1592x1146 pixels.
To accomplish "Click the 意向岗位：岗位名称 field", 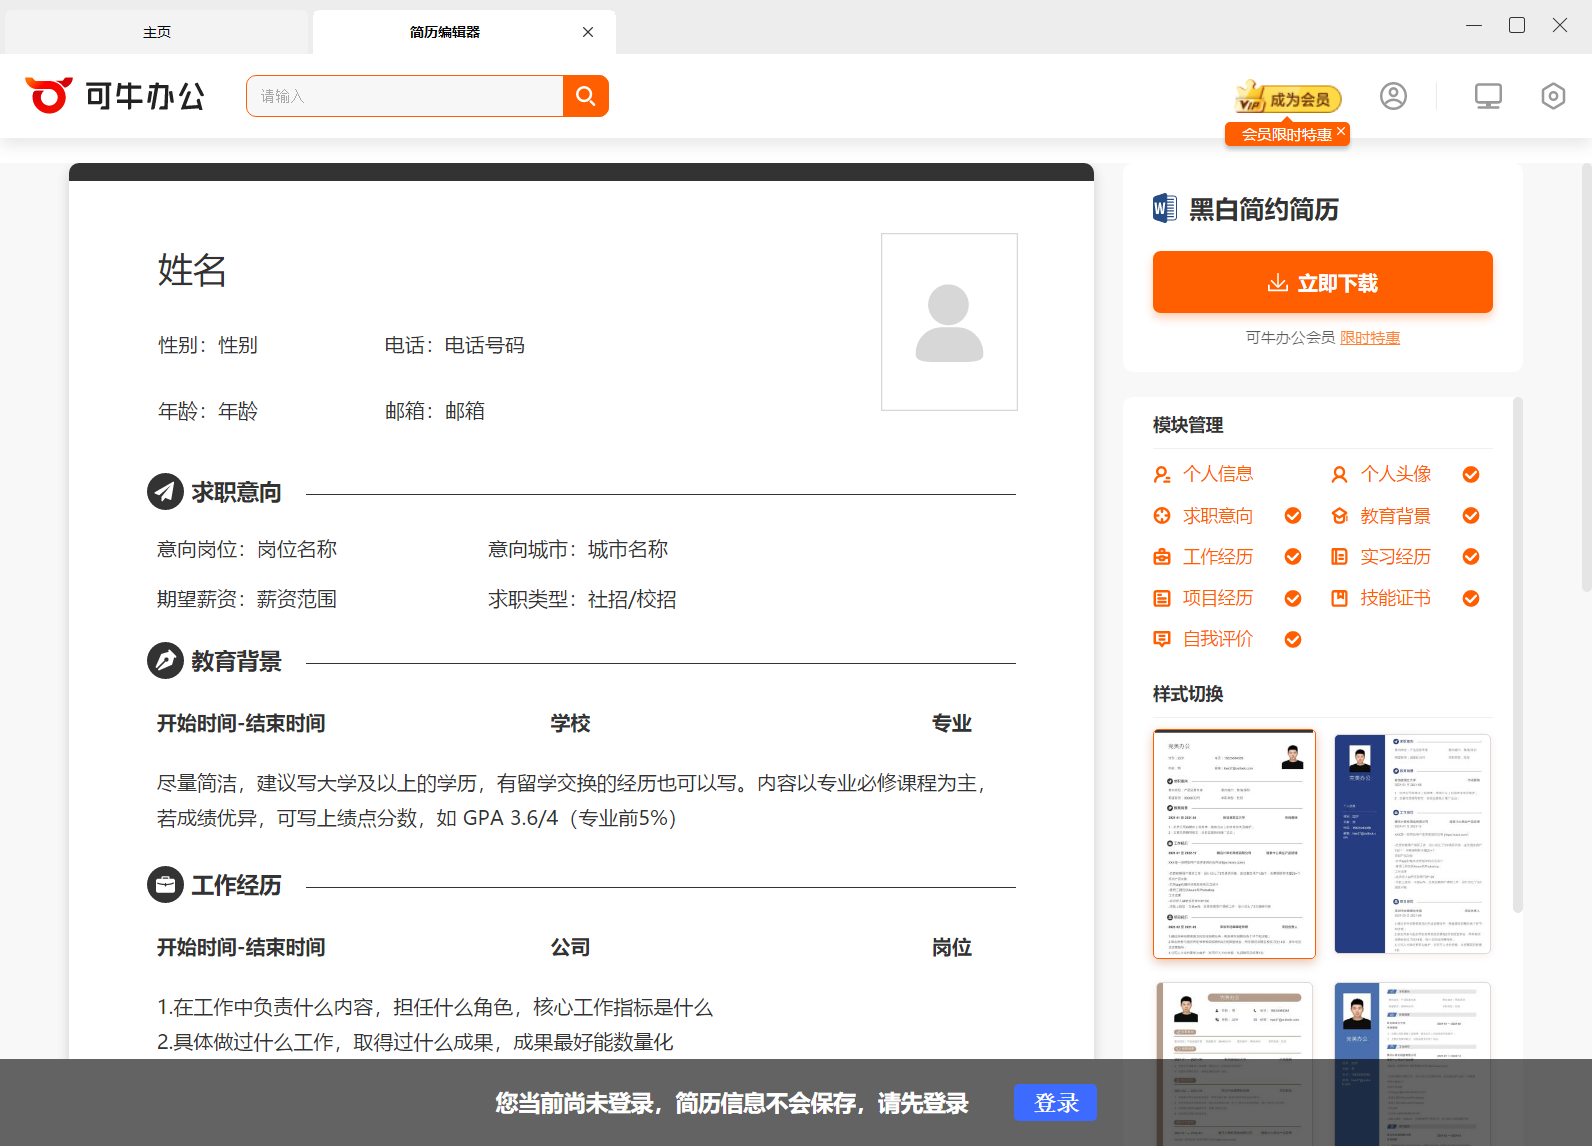I will pos(247,549).
